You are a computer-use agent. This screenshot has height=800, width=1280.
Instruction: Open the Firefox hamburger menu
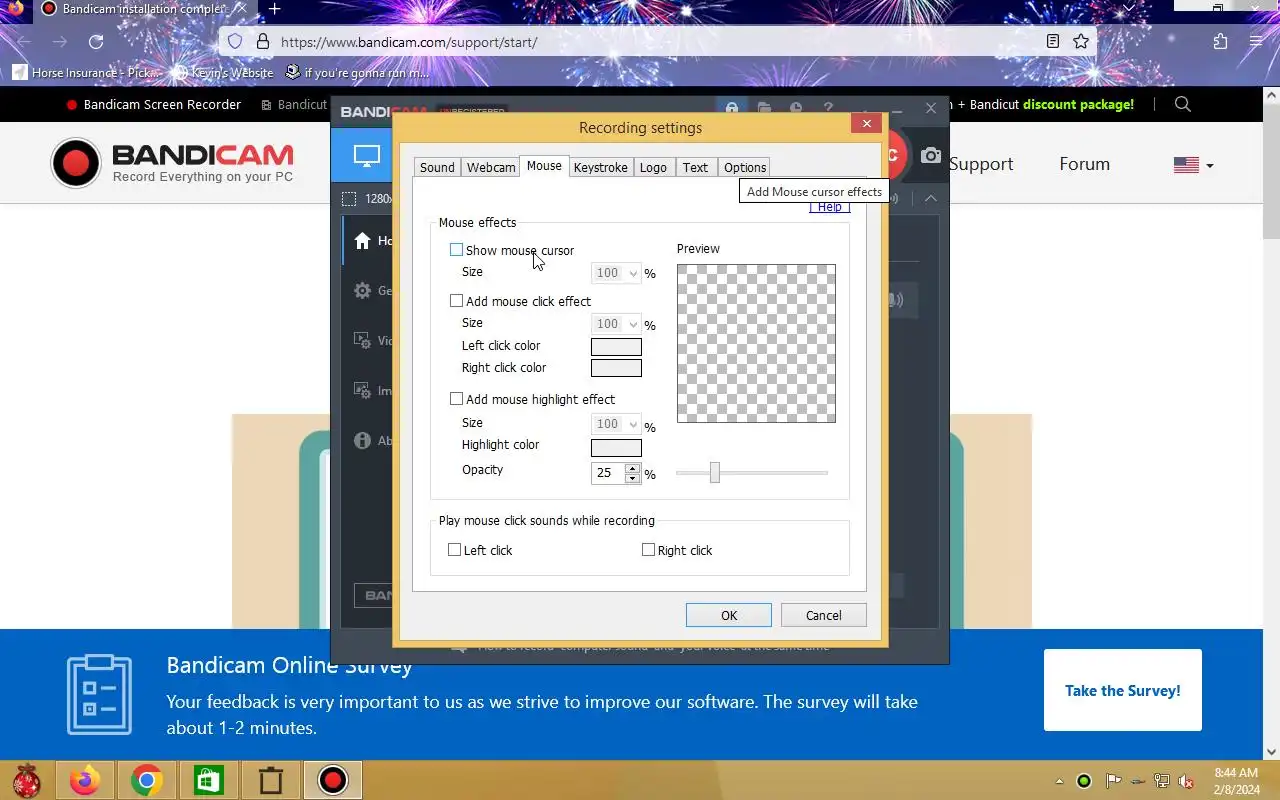[1256, 42]
